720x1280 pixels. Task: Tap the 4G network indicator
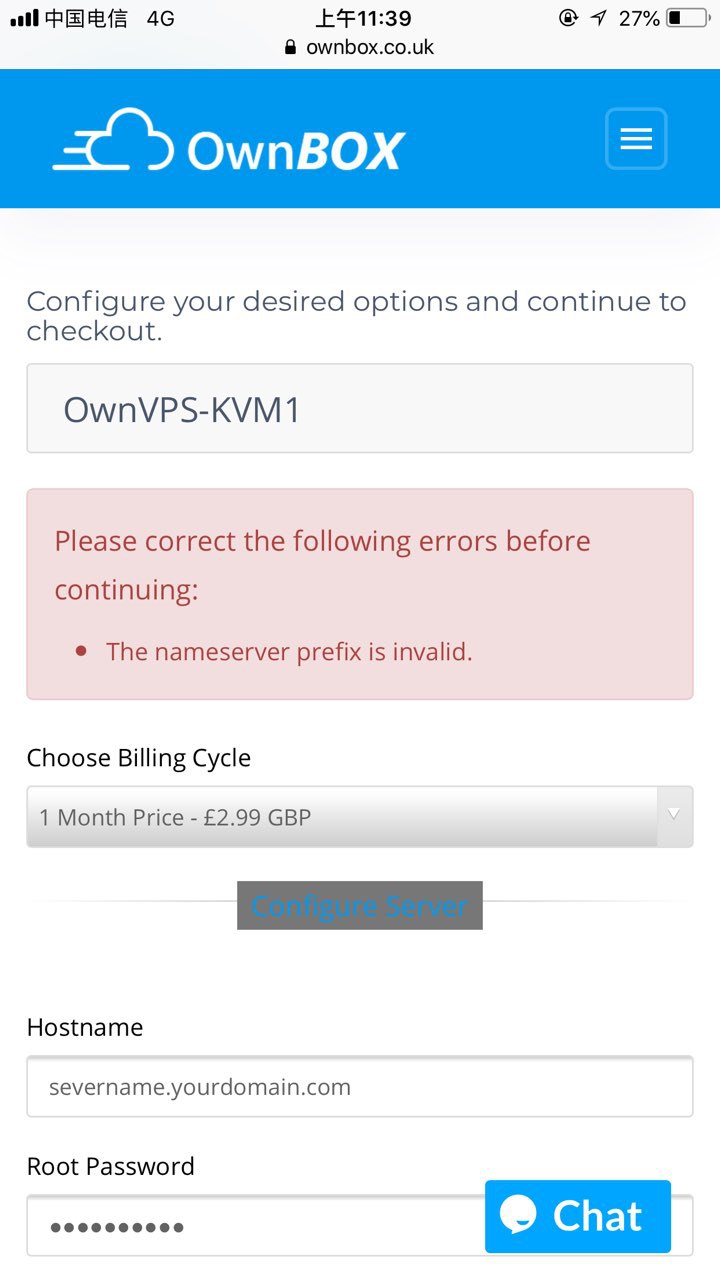point(160,18)
